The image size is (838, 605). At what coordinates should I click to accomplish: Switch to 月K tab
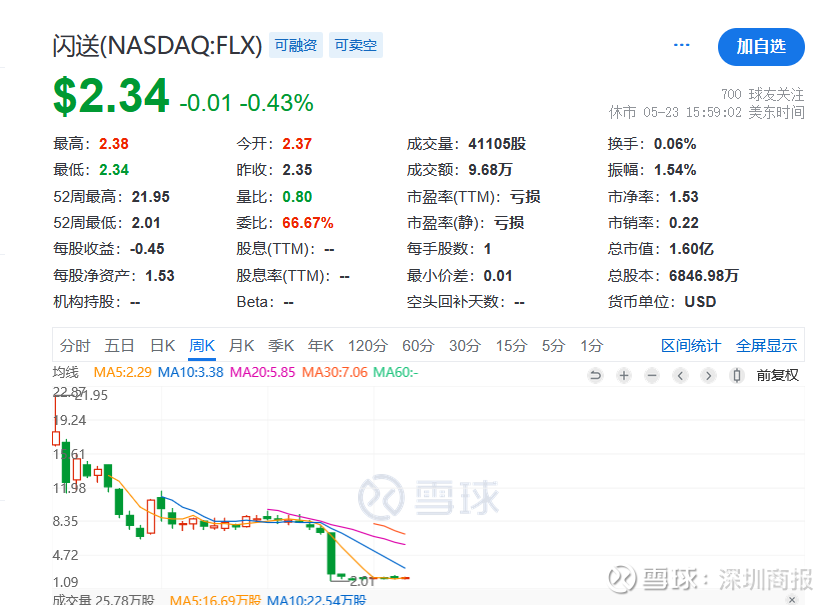point(242,346)
